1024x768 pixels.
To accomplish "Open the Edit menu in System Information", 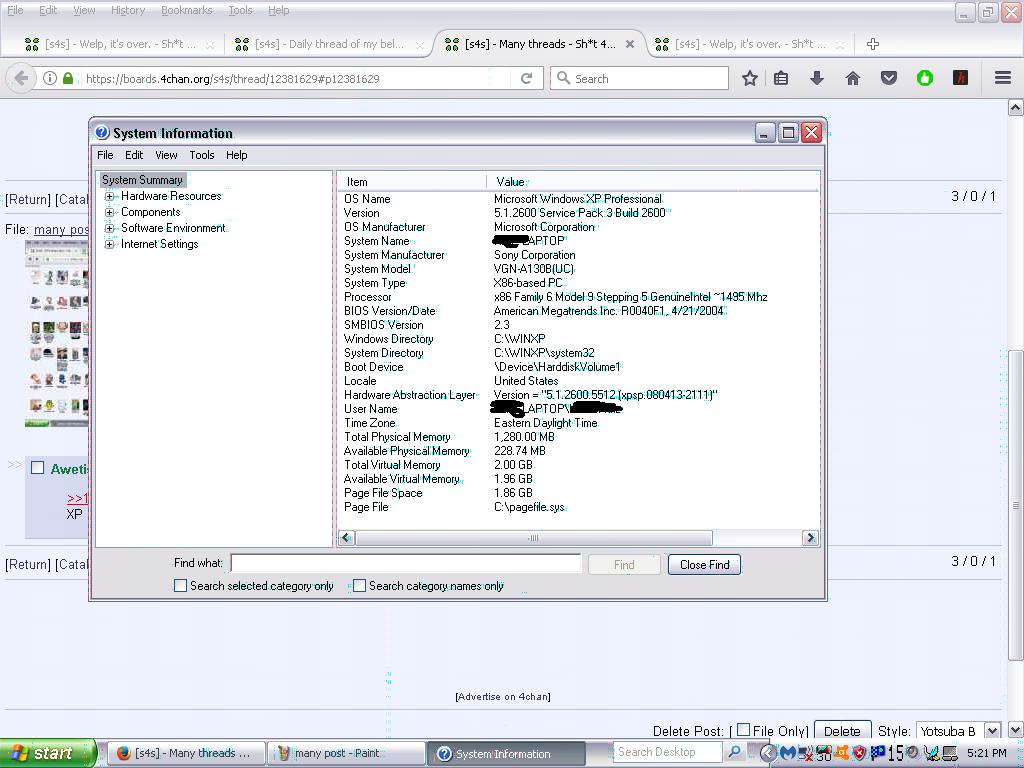I will pyautogui.click(x=134, y=155).
